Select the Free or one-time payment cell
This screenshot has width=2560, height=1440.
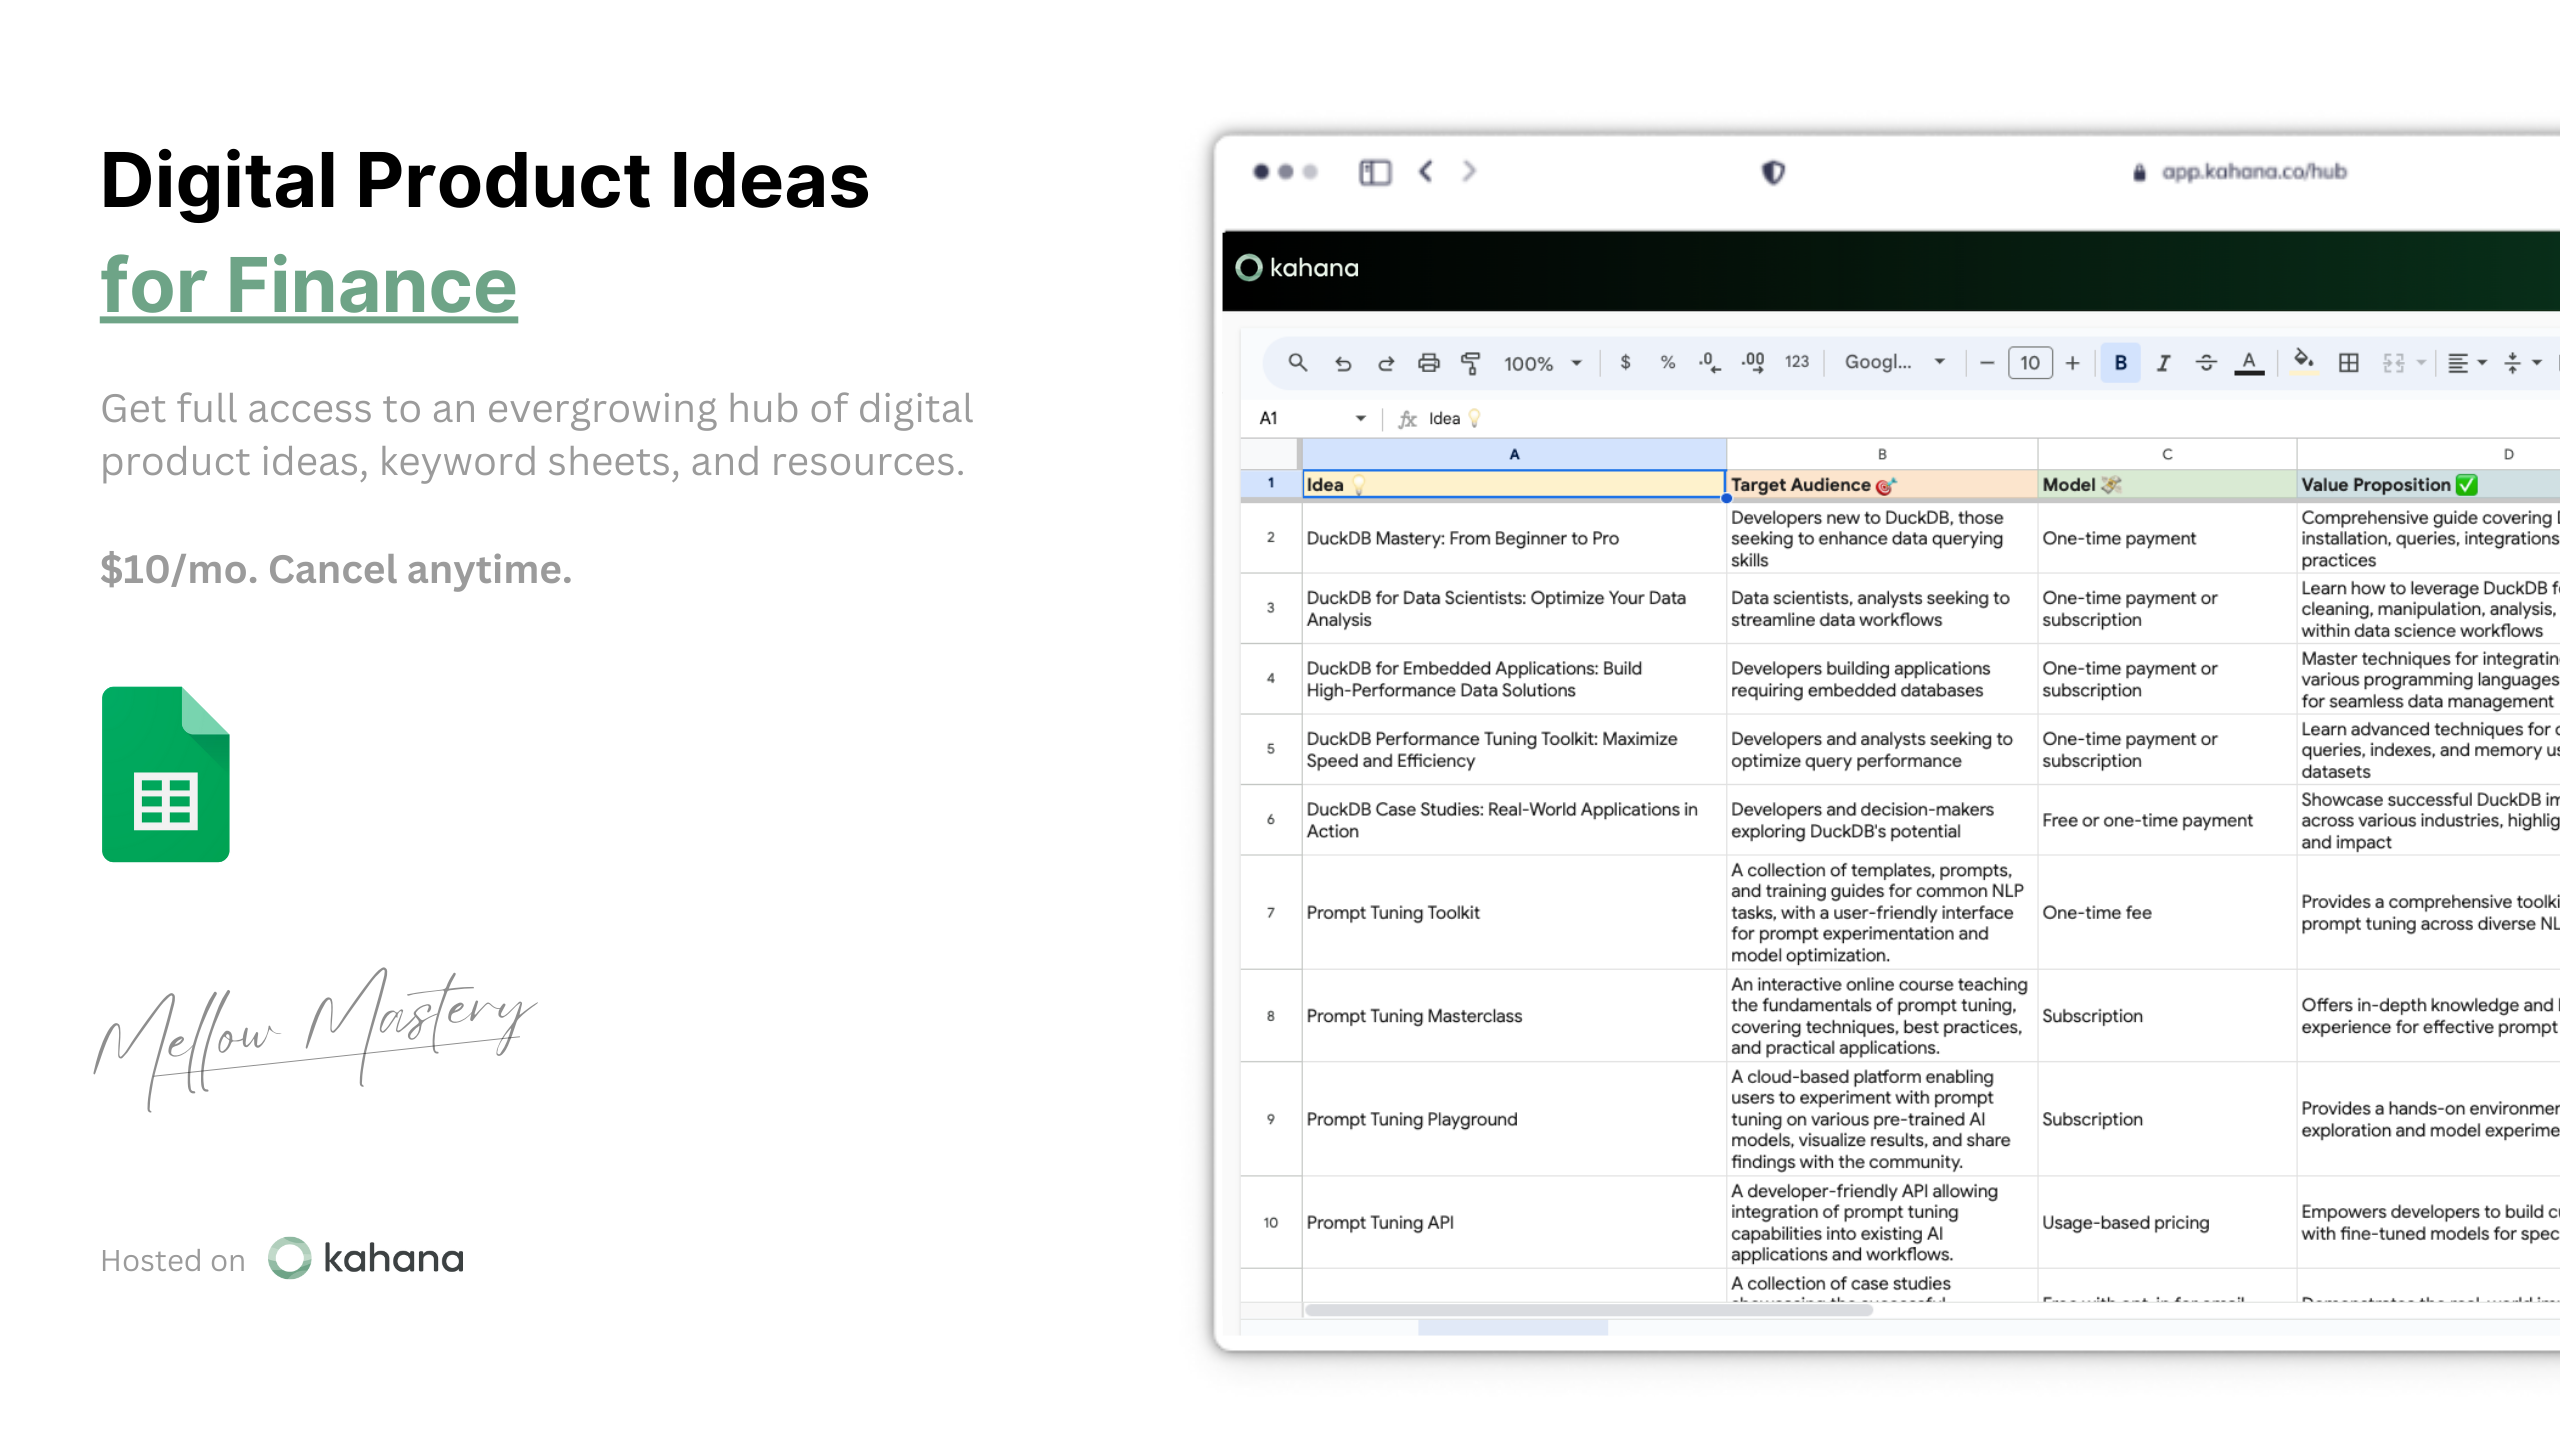coord(2167,820)
